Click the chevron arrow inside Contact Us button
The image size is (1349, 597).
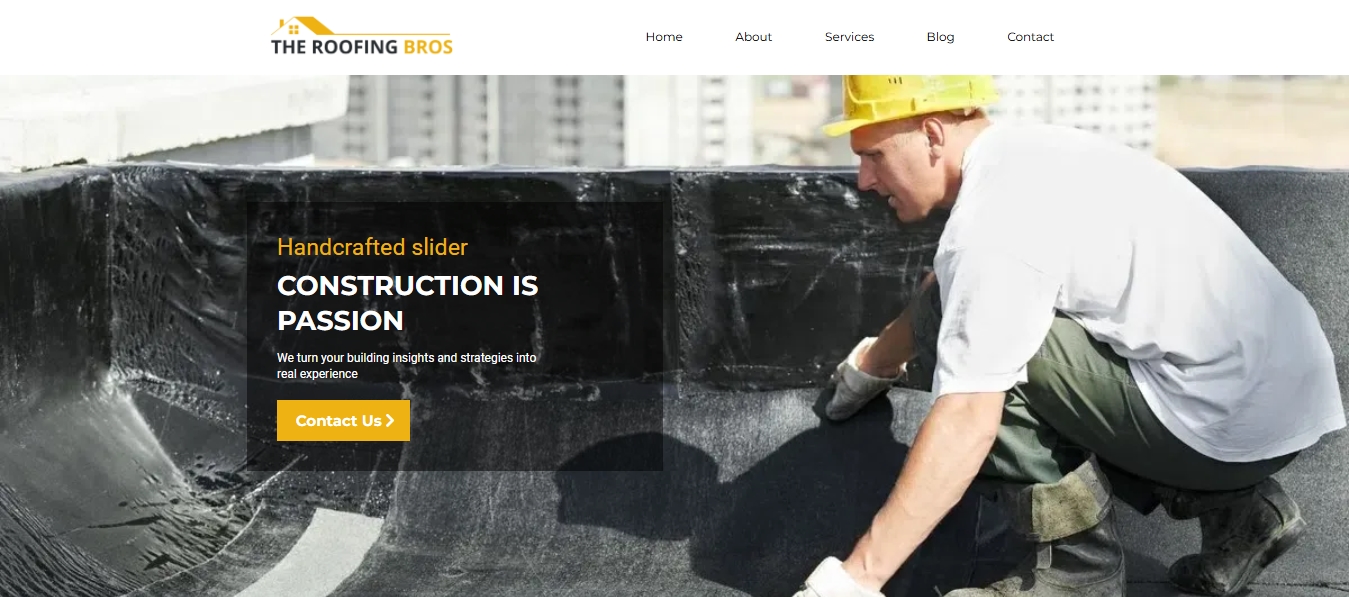[390, 421]
